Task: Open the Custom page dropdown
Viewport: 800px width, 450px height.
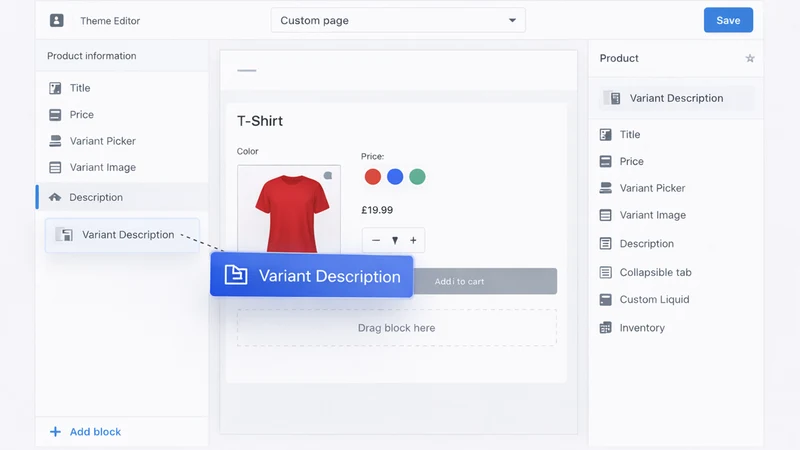Action: tap(398, 20)
